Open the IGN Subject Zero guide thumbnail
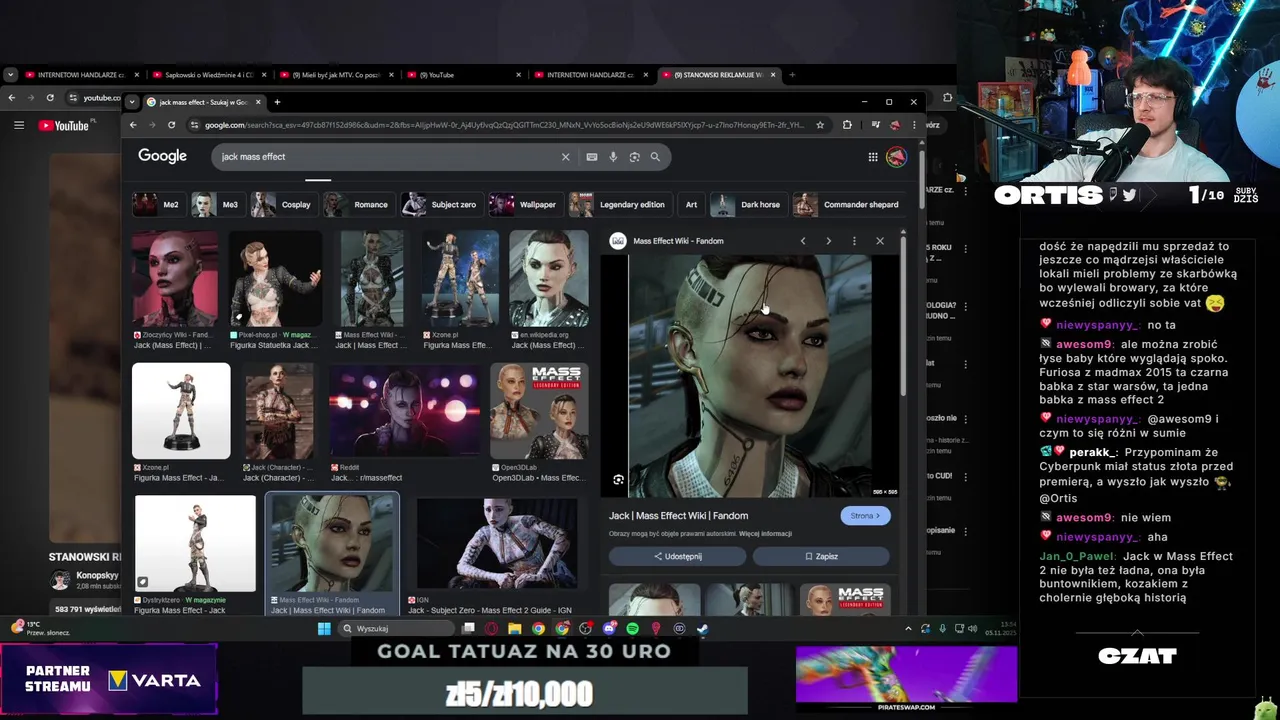The image size is (1280, 720). pos(496,542)
